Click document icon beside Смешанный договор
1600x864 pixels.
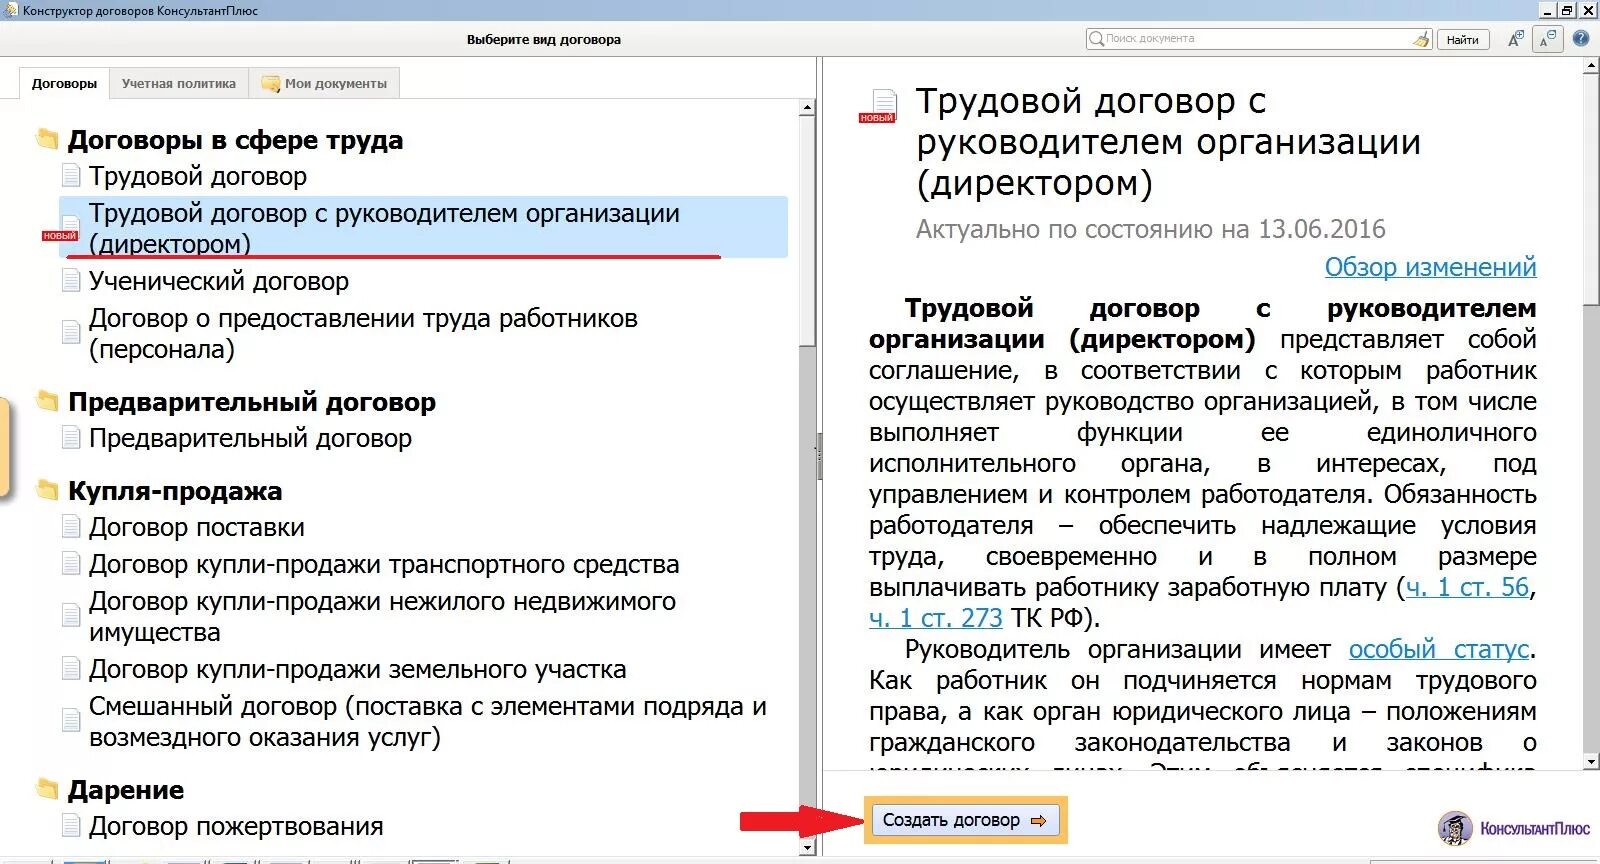tap(71, 720)
